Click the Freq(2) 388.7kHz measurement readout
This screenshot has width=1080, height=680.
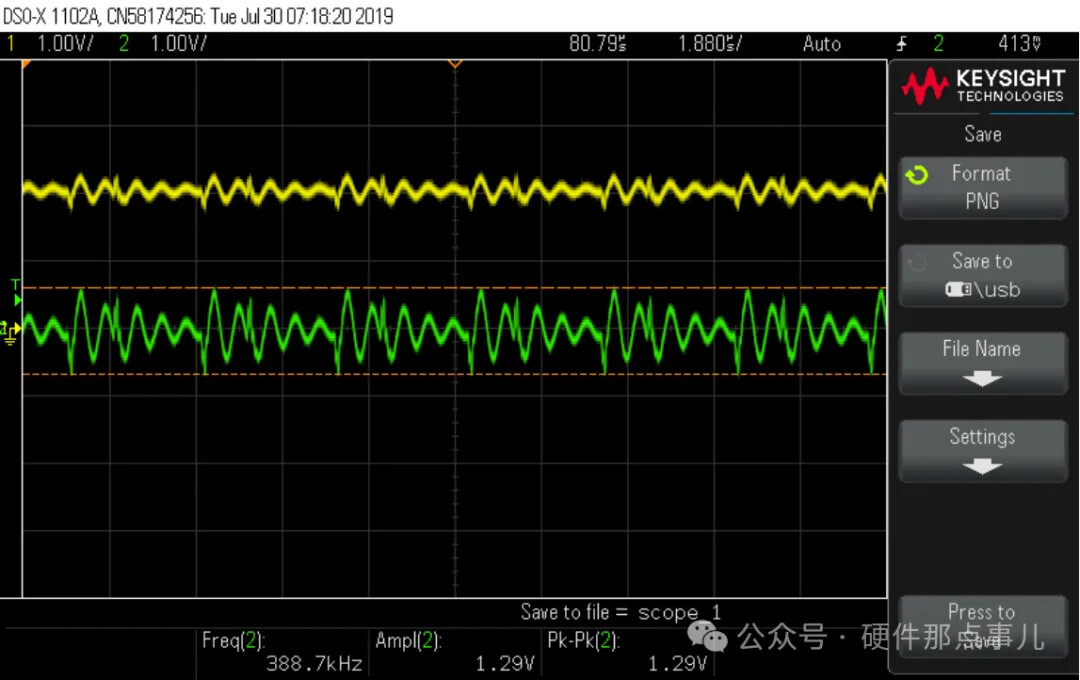click(x=280, y=652)
